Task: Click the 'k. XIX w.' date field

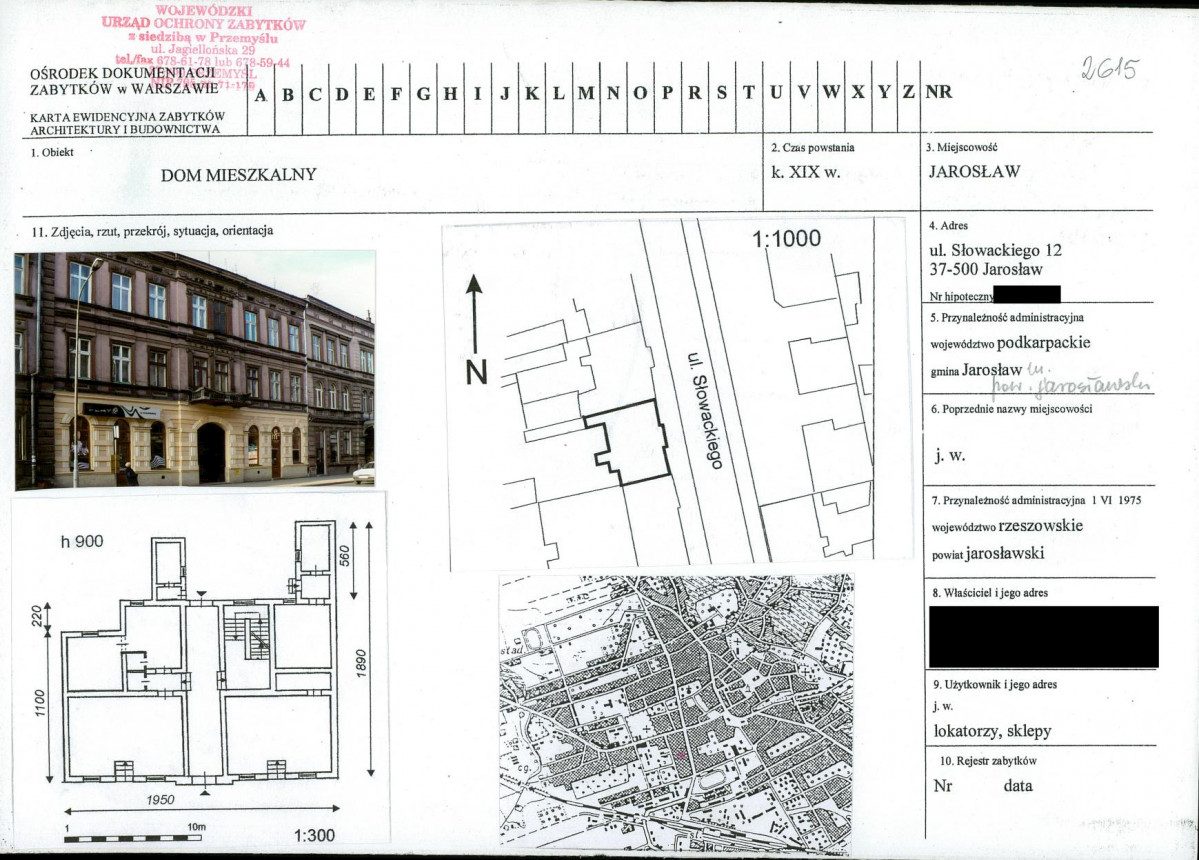Action: pyautogui.click(x=806, y=171)
